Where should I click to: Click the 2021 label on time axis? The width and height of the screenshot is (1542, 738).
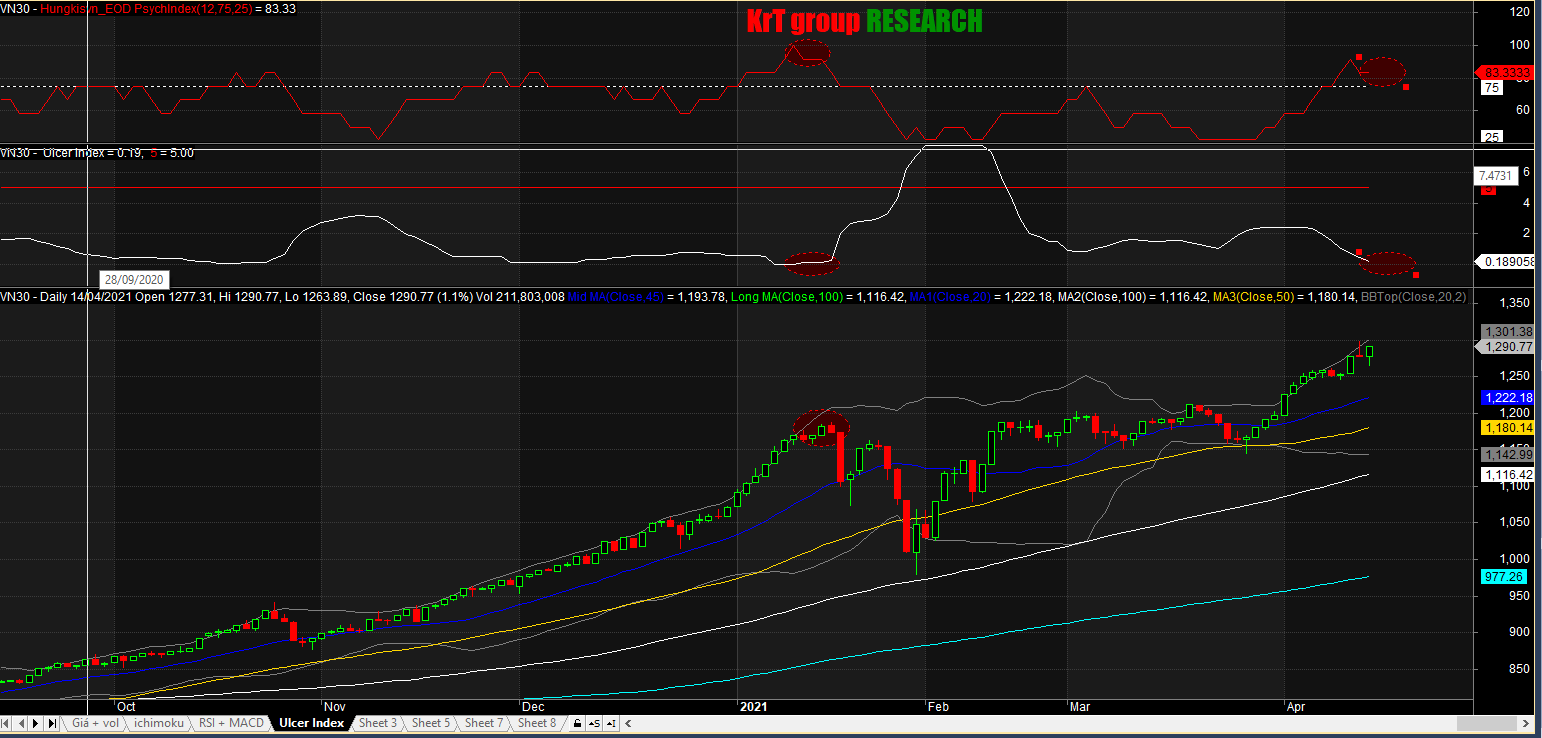752,706
